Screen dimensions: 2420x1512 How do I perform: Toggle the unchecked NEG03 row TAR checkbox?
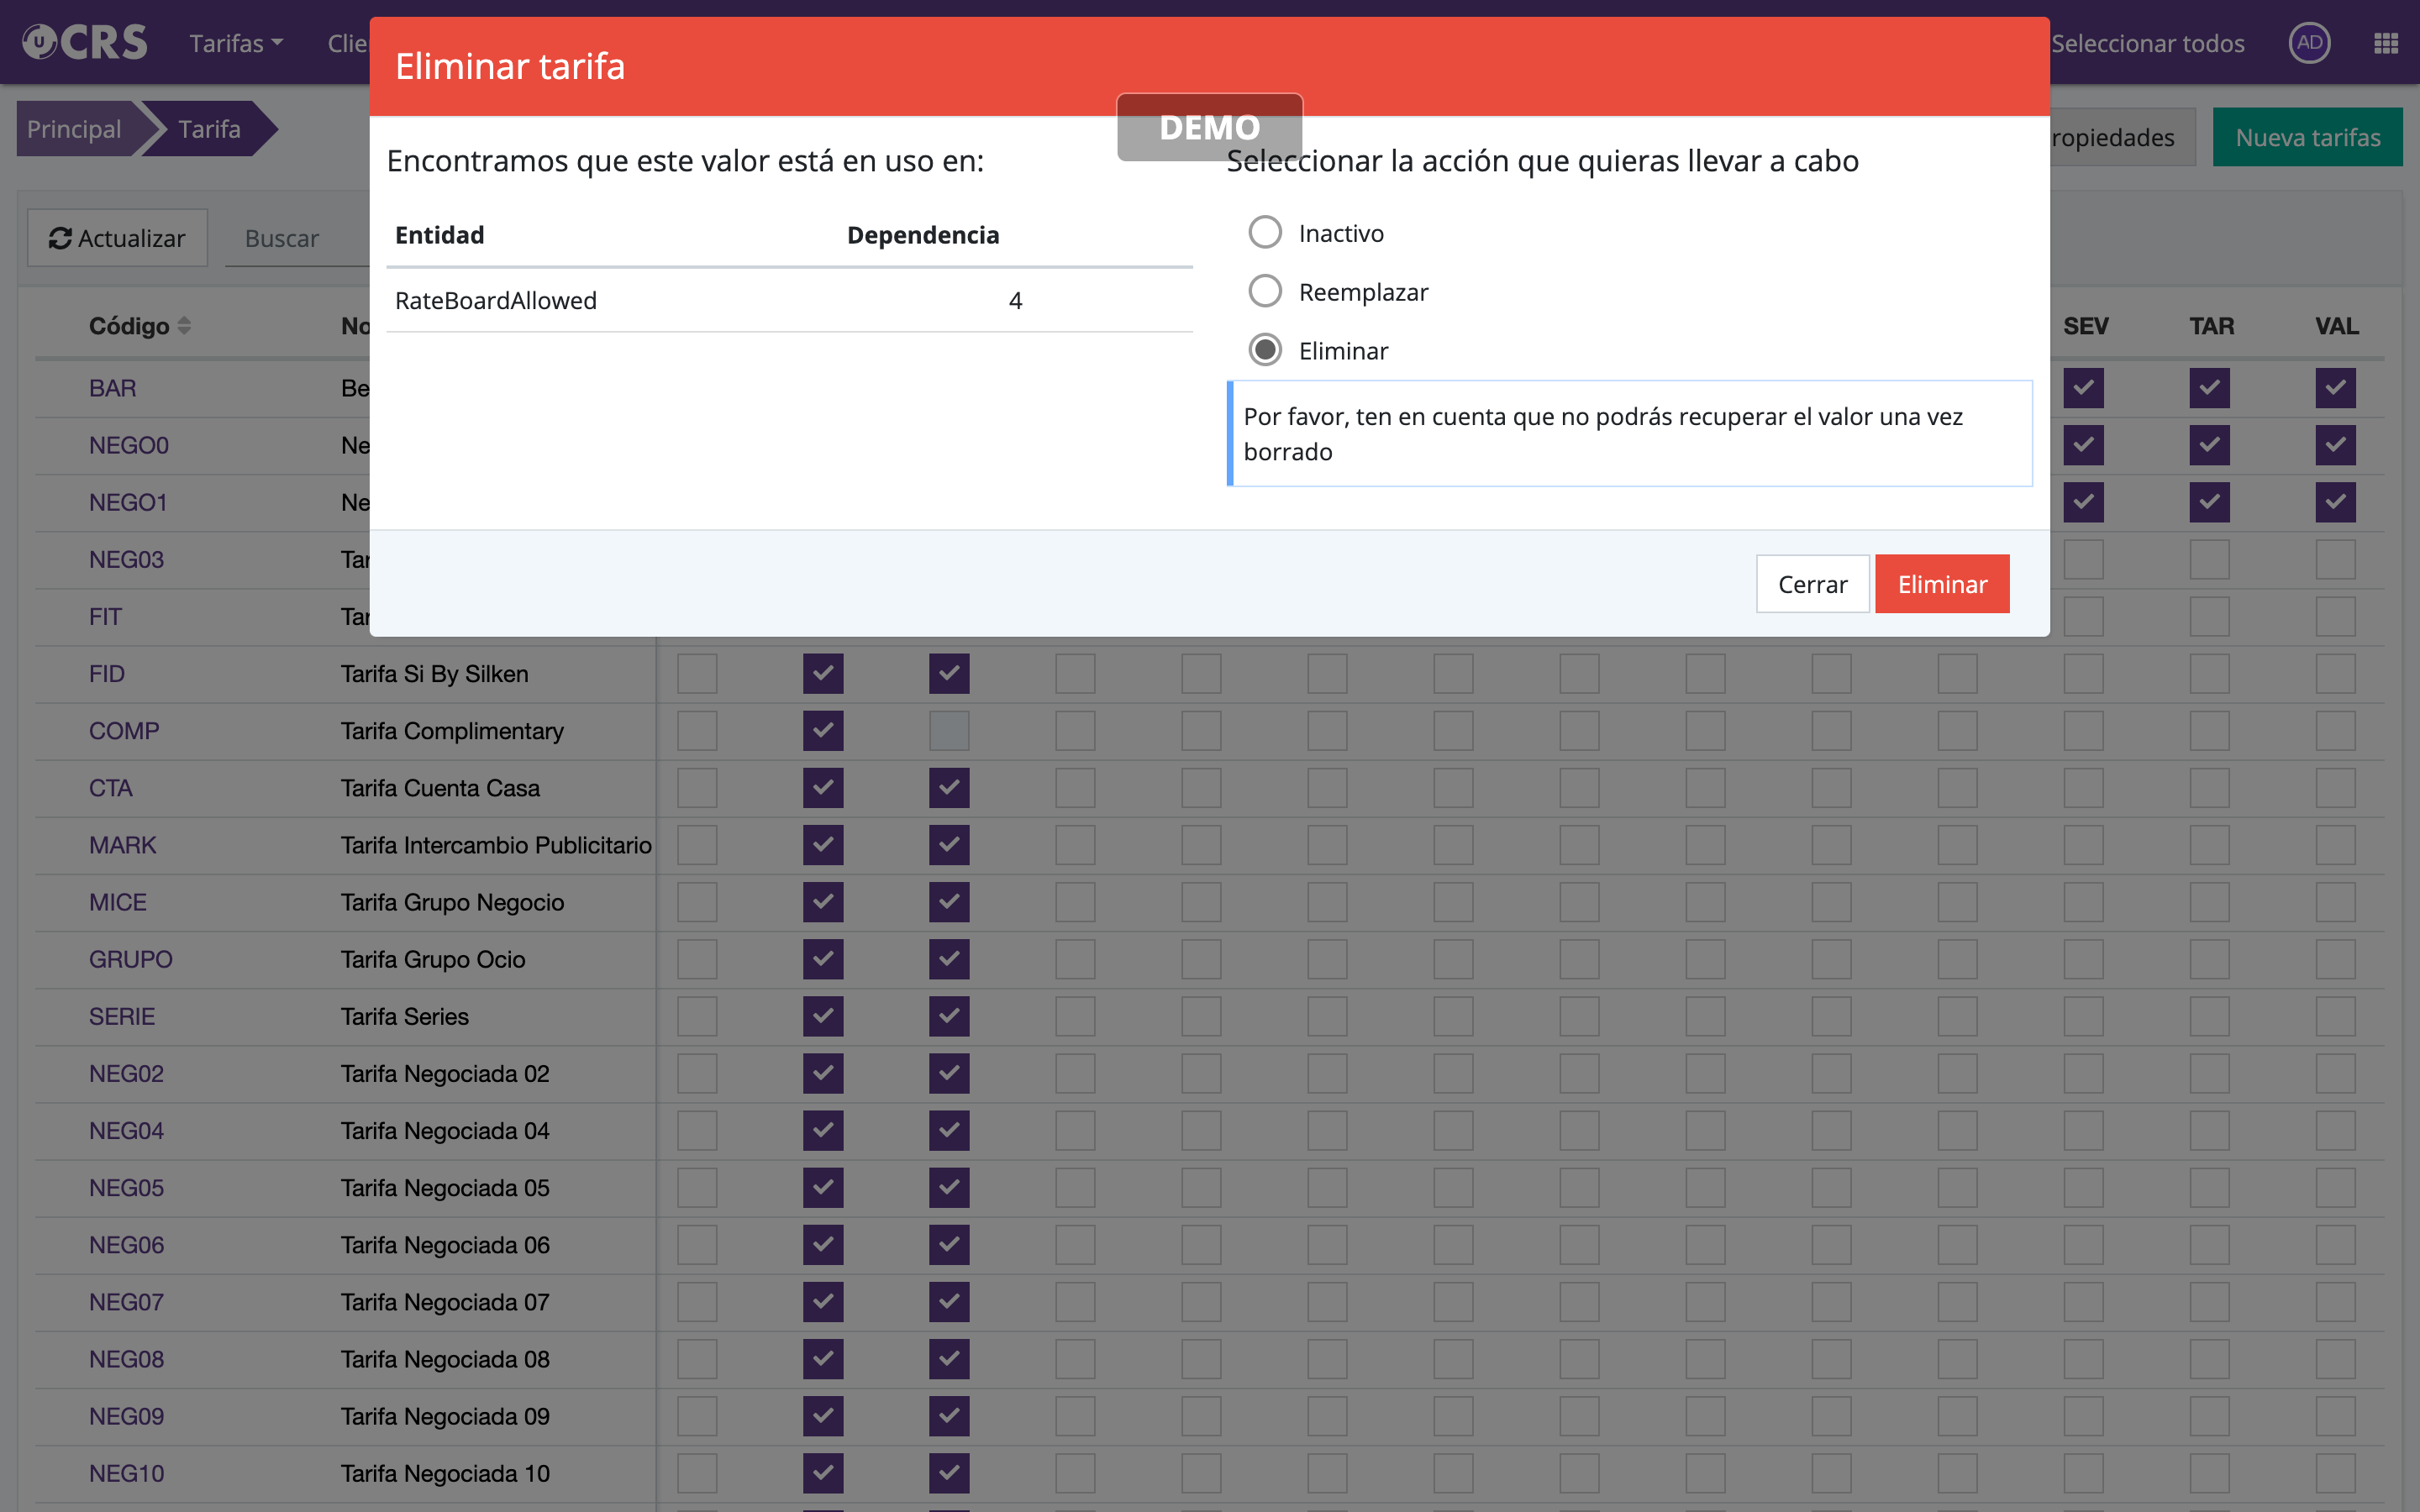click(x=2209, y=559)
